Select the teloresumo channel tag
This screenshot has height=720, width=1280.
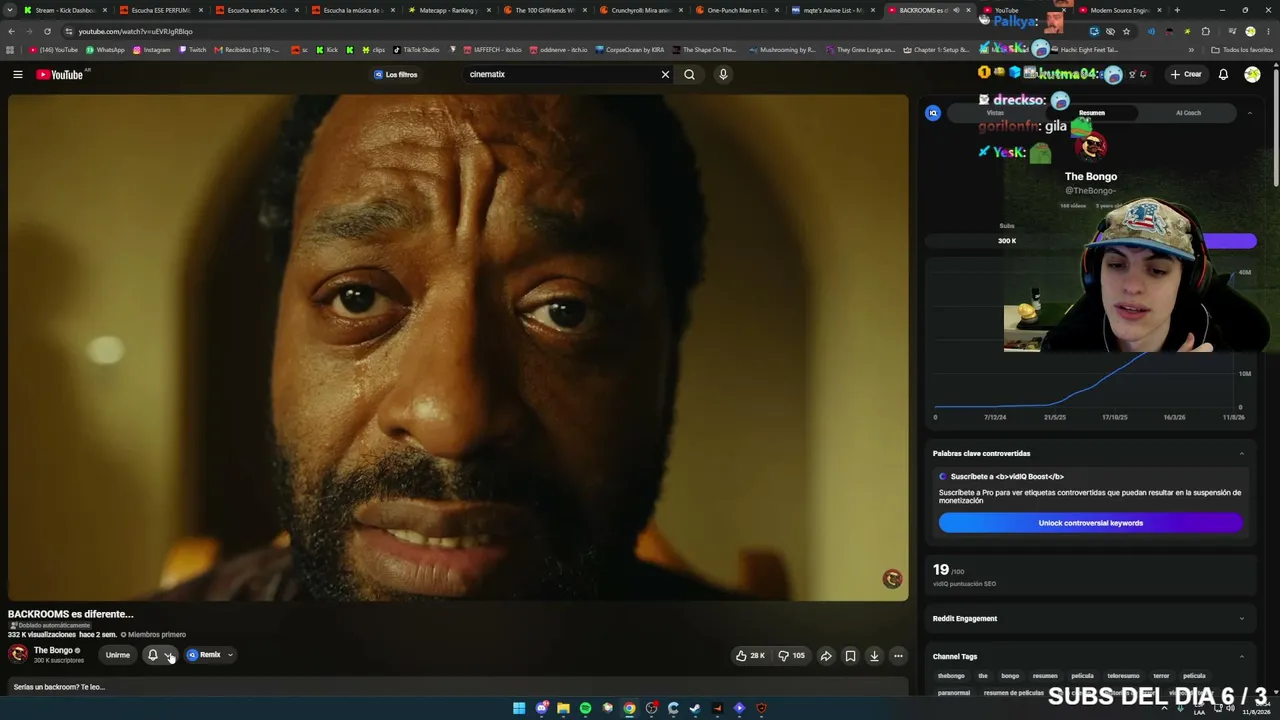1123,676
